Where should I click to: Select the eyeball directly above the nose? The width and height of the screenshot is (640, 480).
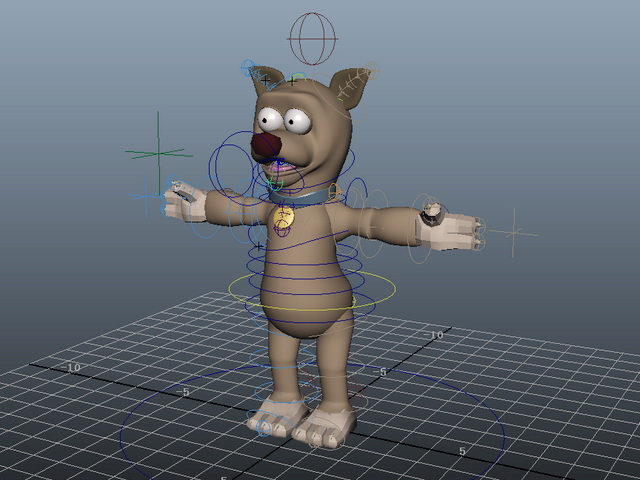[270, 119]
